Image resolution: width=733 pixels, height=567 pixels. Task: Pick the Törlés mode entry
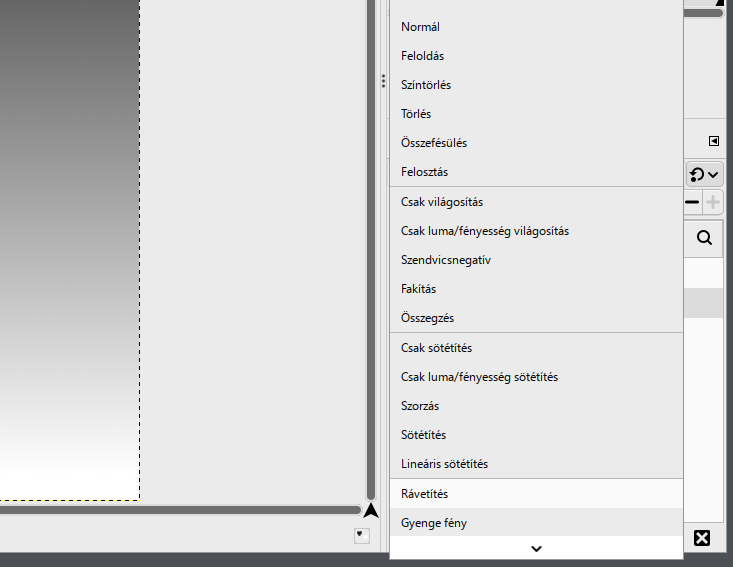point(536,114)
